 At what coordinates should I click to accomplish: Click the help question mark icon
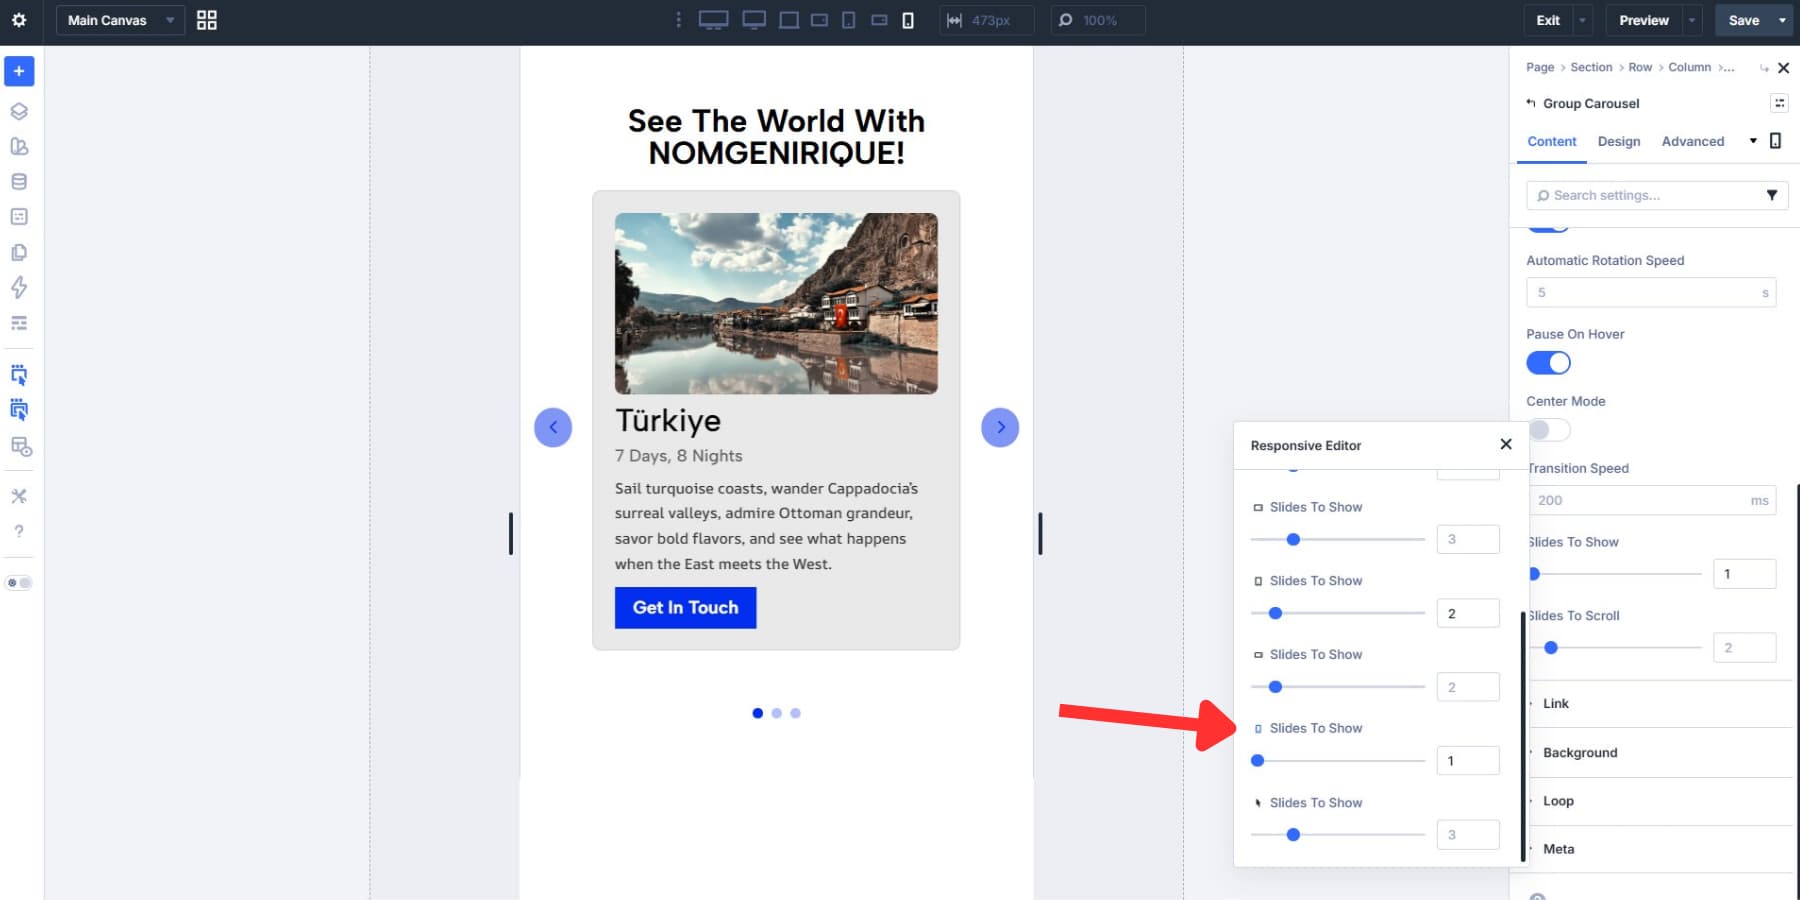pos(18,531)
